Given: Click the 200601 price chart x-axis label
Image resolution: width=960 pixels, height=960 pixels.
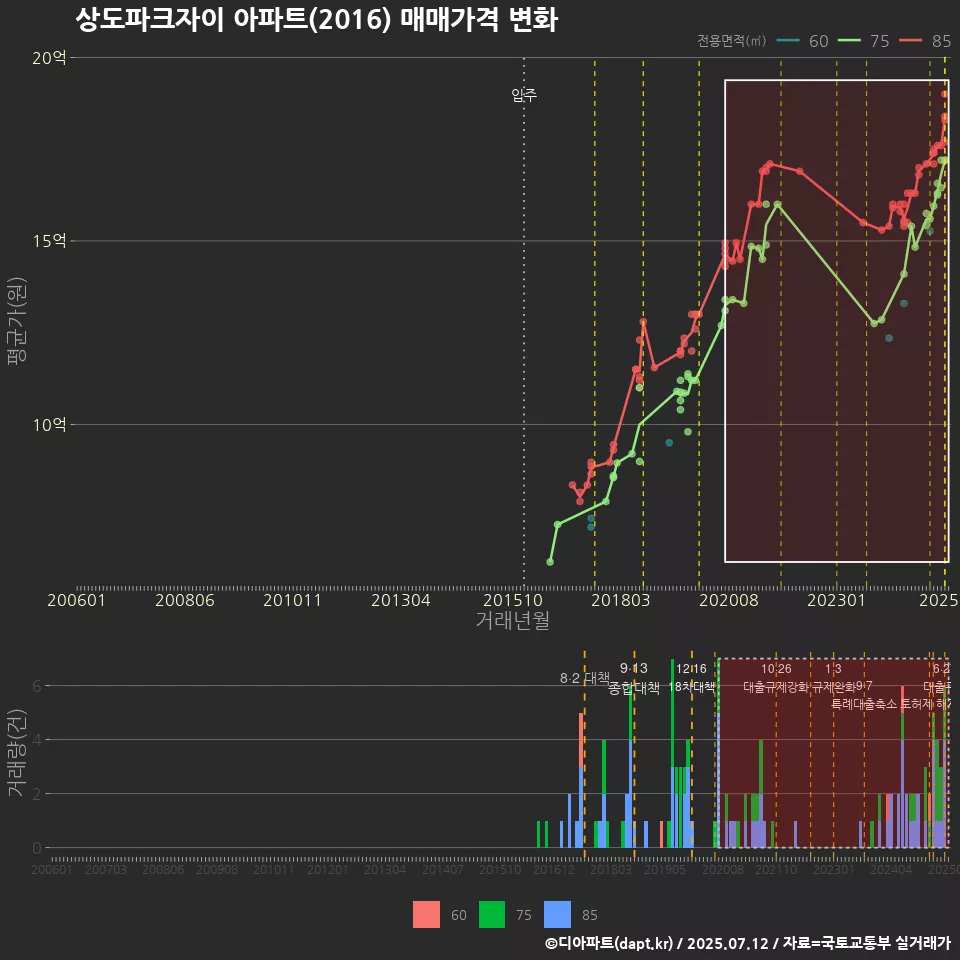Looking at the screenshot, I should coord(77,600).
